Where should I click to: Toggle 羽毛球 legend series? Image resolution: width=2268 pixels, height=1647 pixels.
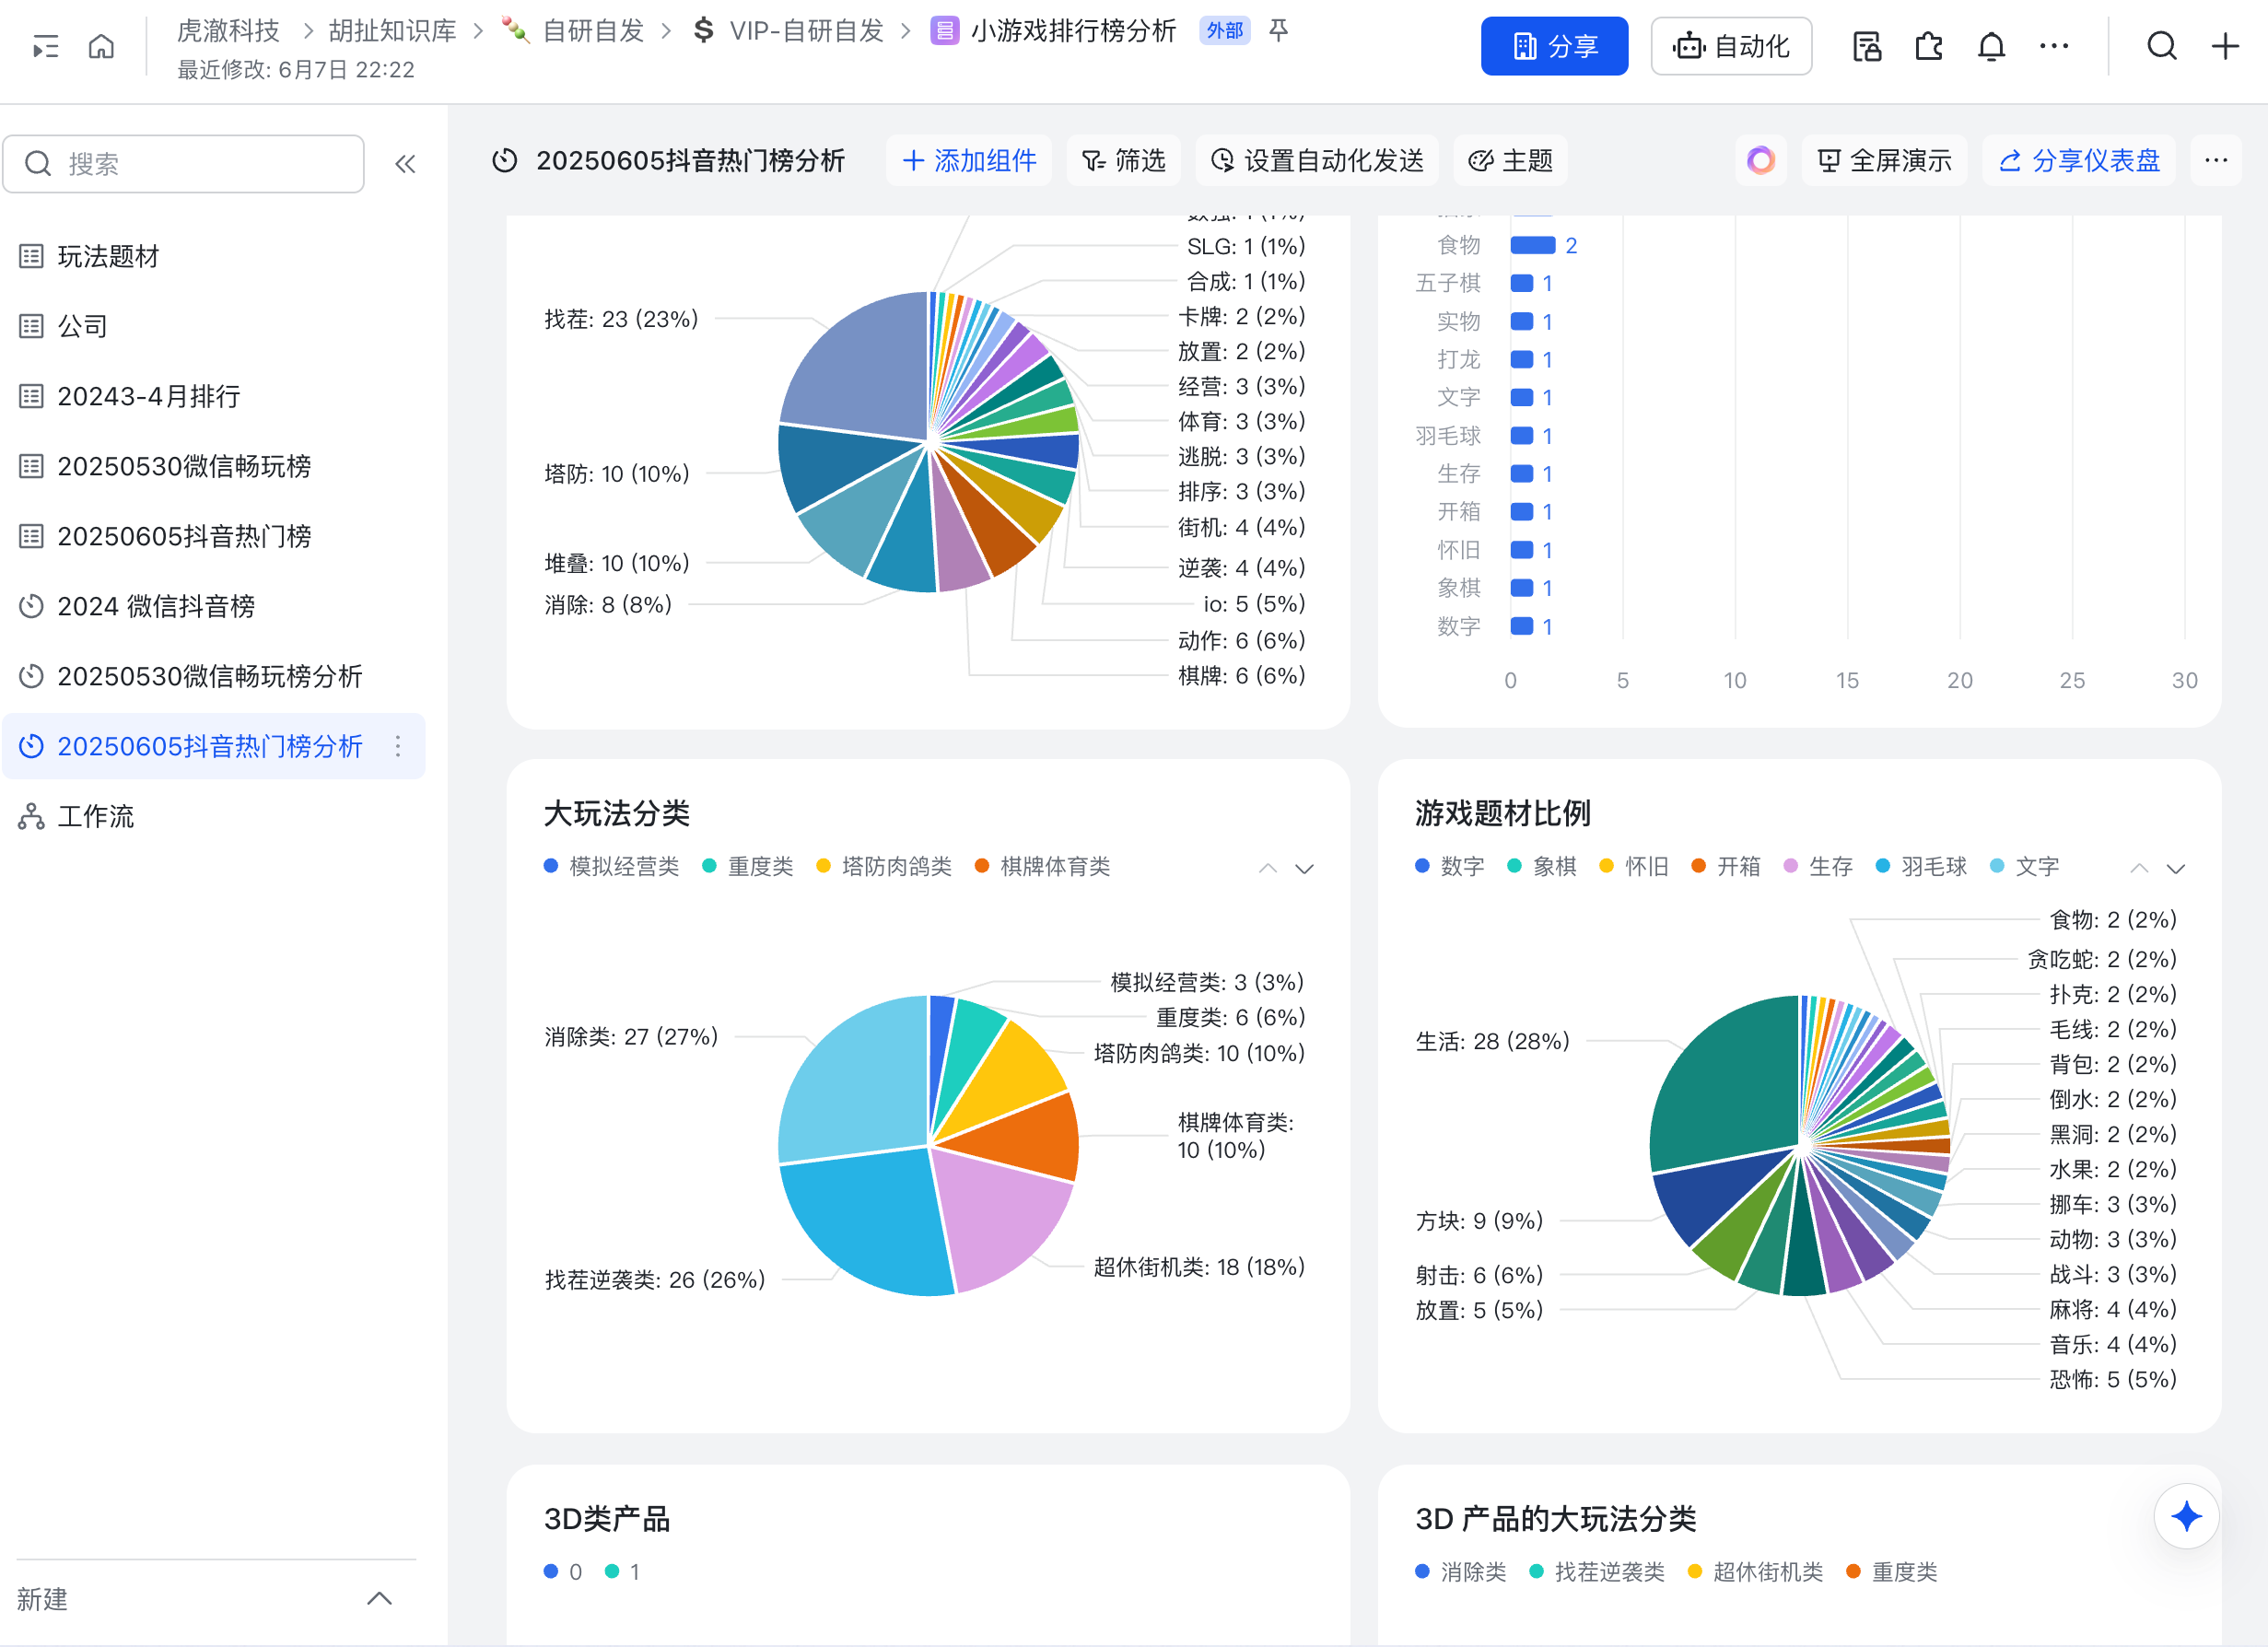(x=1921, y=866)
